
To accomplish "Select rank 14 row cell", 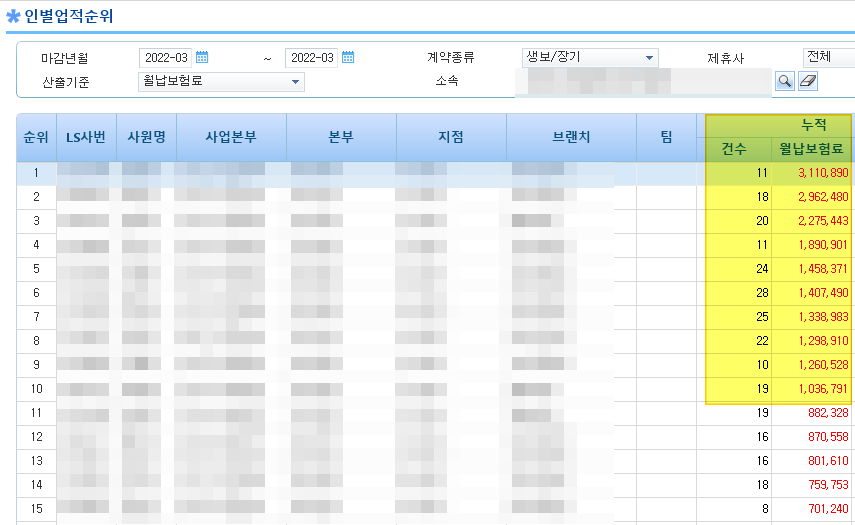I will [37, 485].
